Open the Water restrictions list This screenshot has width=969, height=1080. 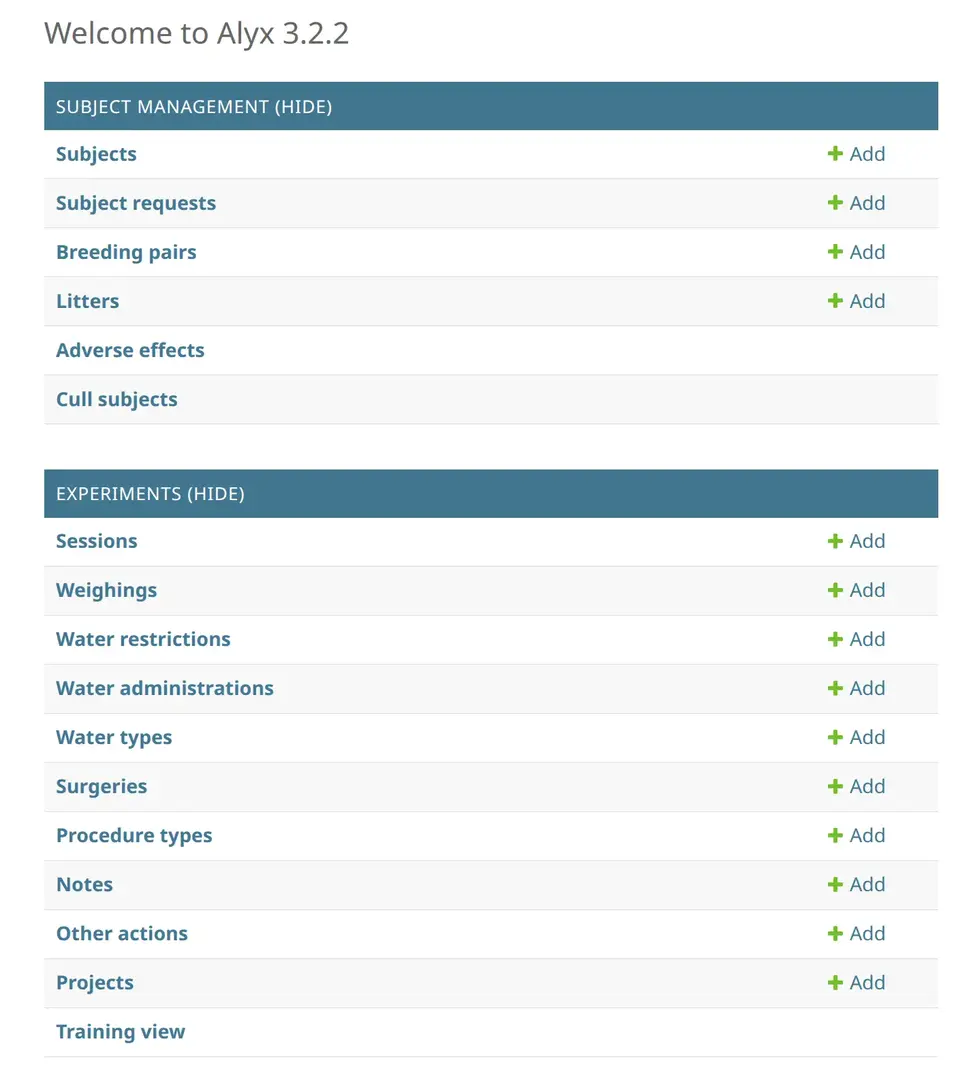point(142,639)
